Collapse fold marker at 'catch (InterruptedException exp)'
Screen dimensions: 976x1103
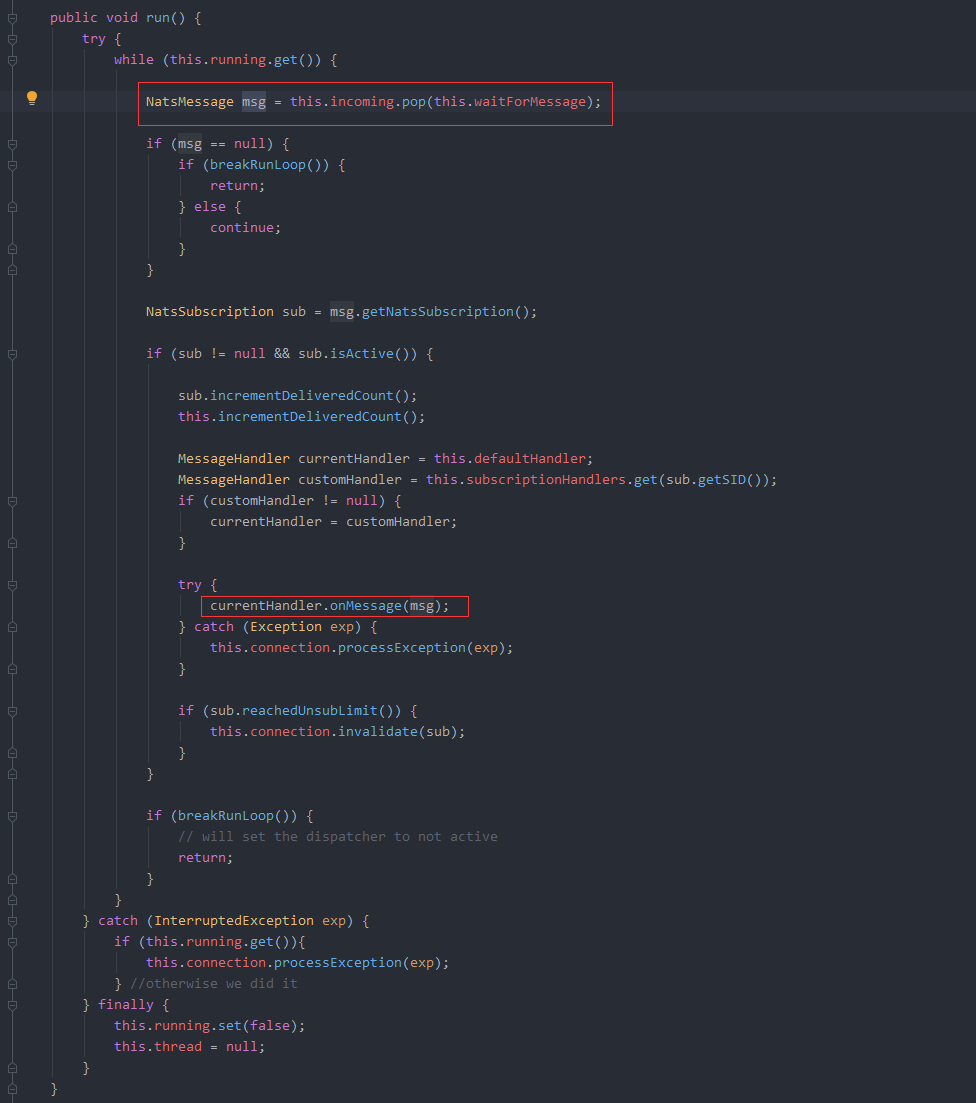[x=13, y=922]
